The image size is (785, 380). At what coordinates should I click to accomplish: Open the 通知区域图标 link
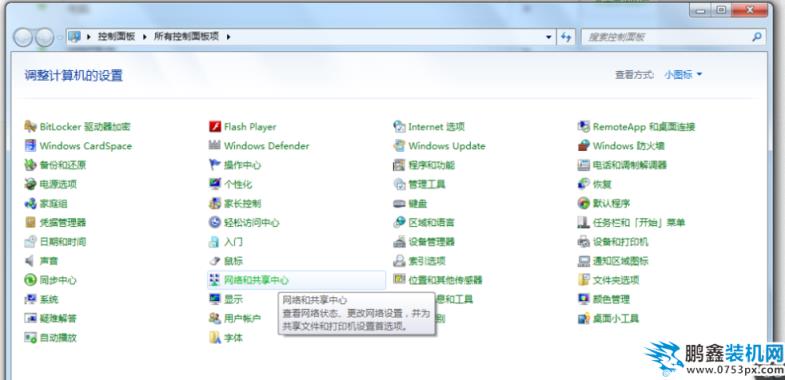(620, 261)
